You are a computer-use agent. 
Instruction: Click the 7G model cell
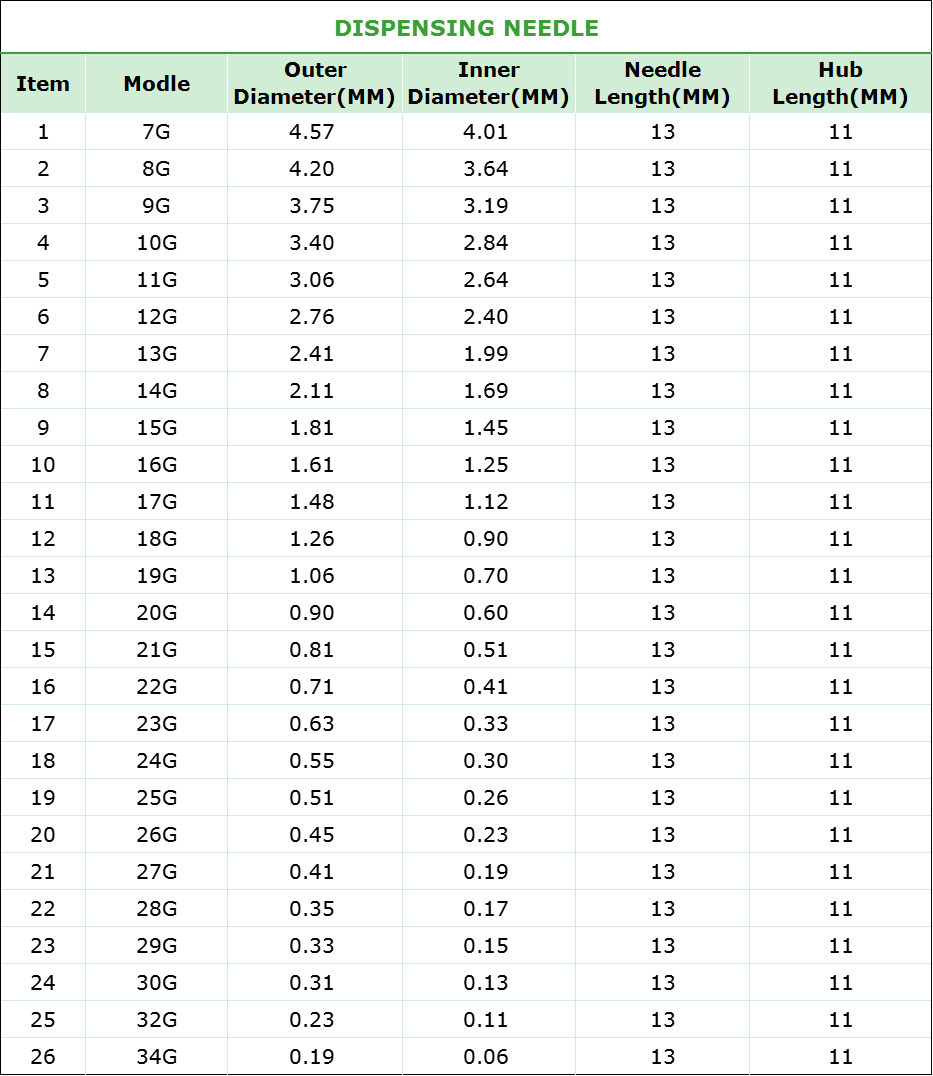[157, 132]
